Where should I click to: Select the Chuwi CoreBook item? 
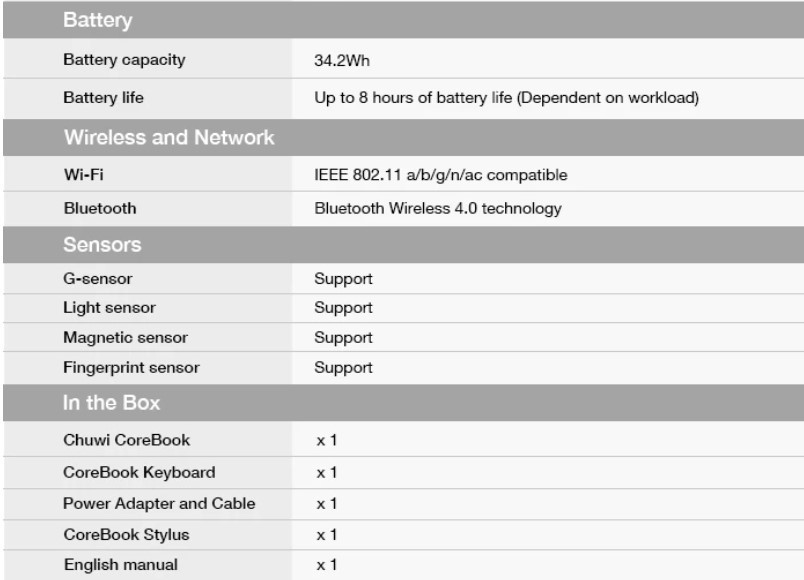127,440
